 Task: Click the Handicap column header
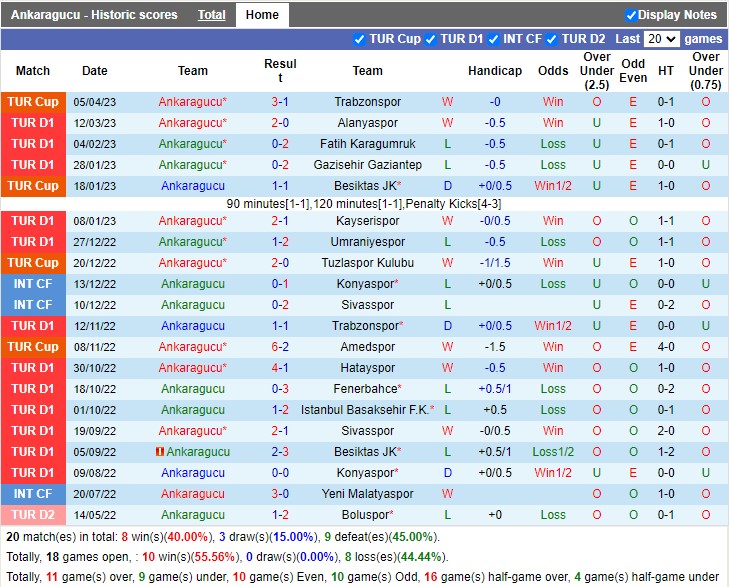(495, 71)
